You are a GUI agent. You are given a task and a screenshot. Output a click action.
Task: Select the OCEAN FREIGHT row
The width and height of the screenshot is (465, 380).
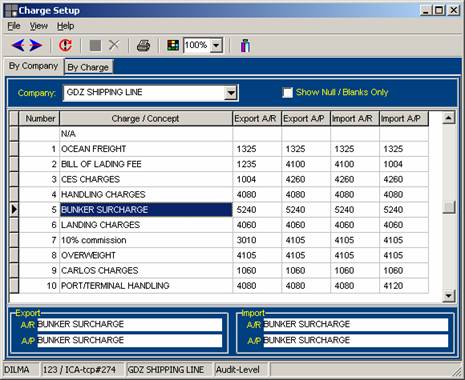(x=219, y=149)
